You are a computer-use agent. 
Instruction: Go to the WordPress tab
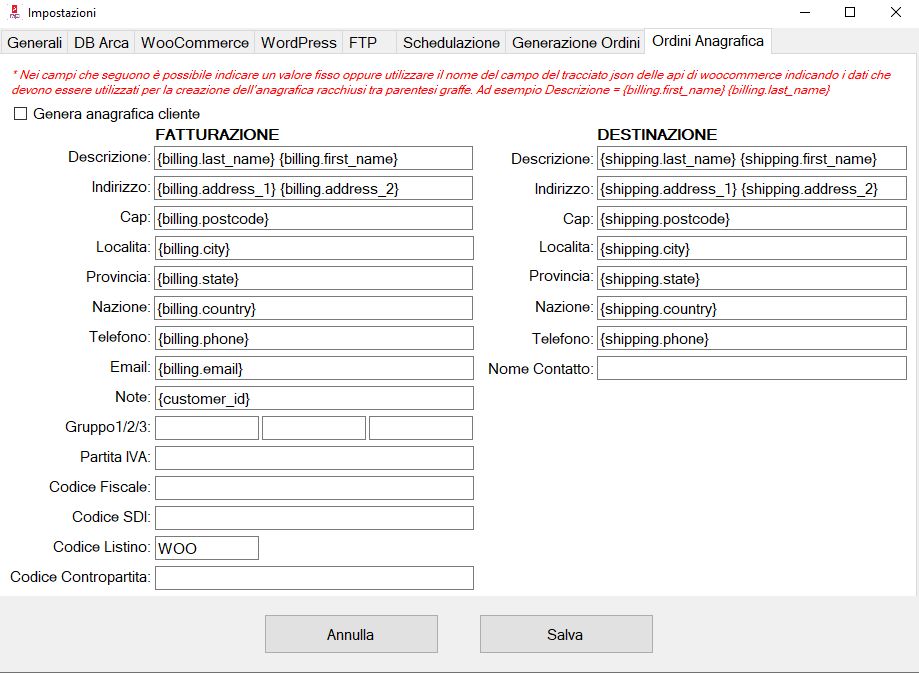(x=298, y=43)
